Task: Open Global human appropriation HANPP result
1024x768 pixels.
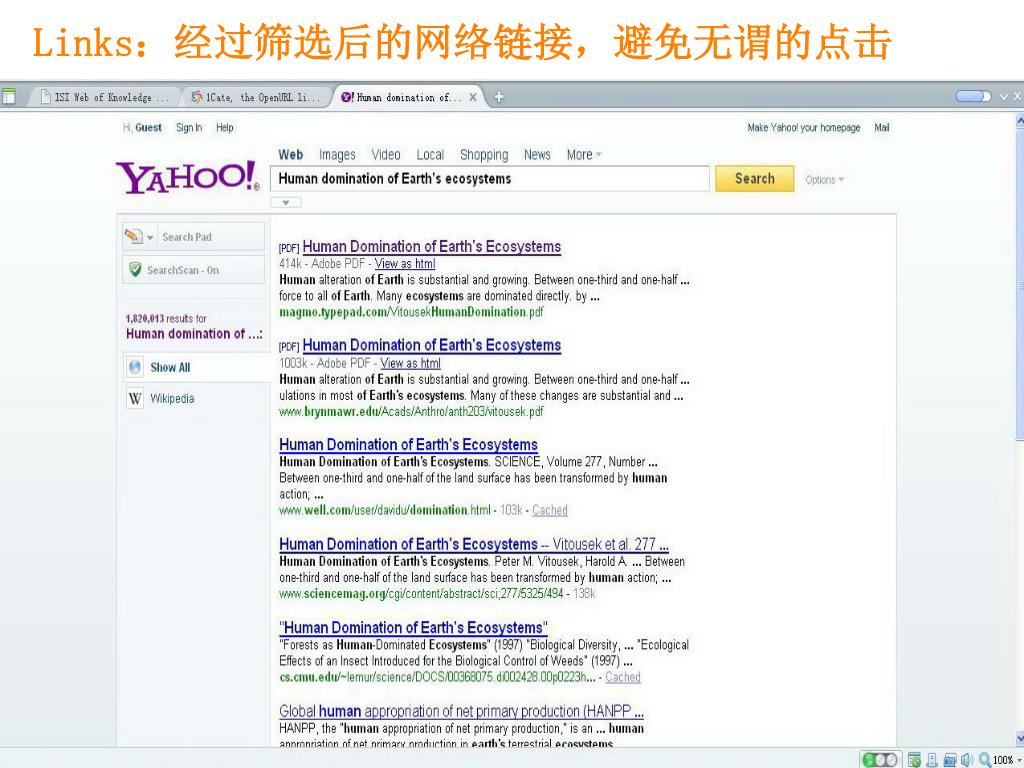Action: pos(461,711)
